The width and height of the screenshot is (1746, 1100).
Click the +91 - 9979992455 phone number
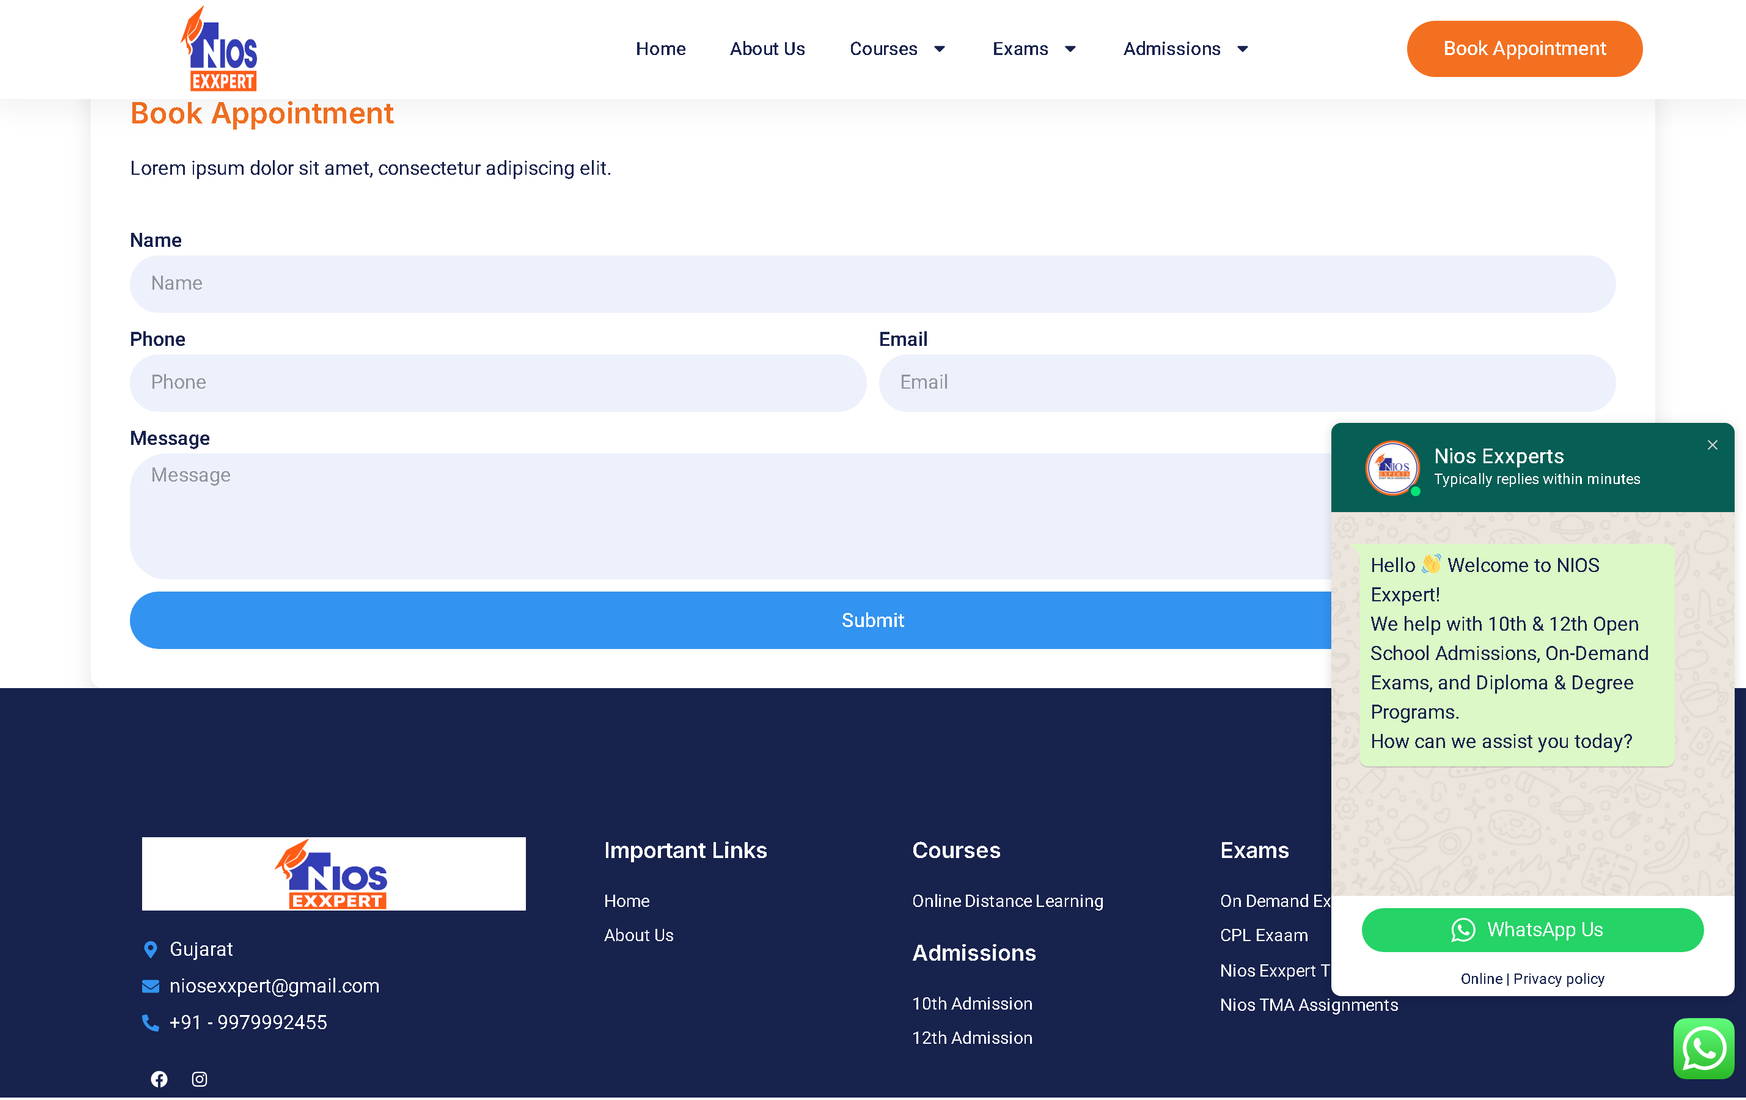tap(248, 1023)
